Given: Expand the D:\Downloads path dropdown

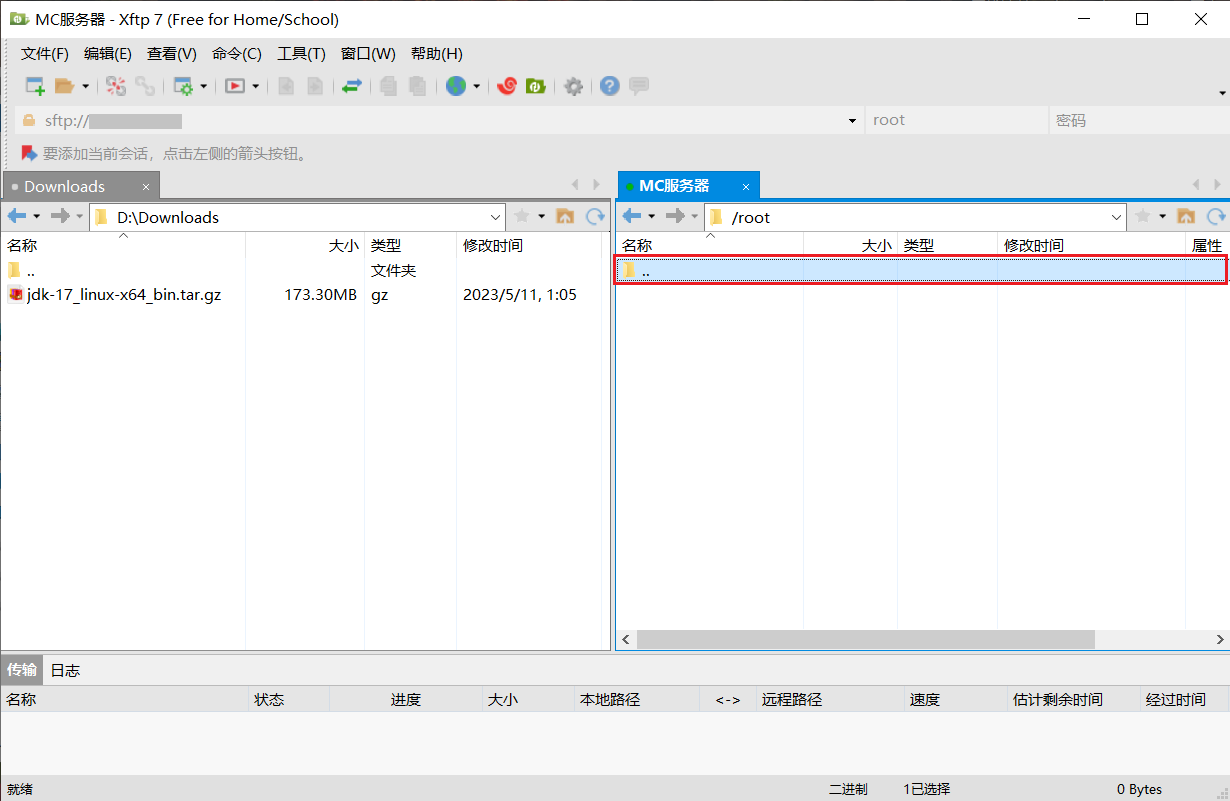Looking at the screenshot, I should [x=496, y=217].
